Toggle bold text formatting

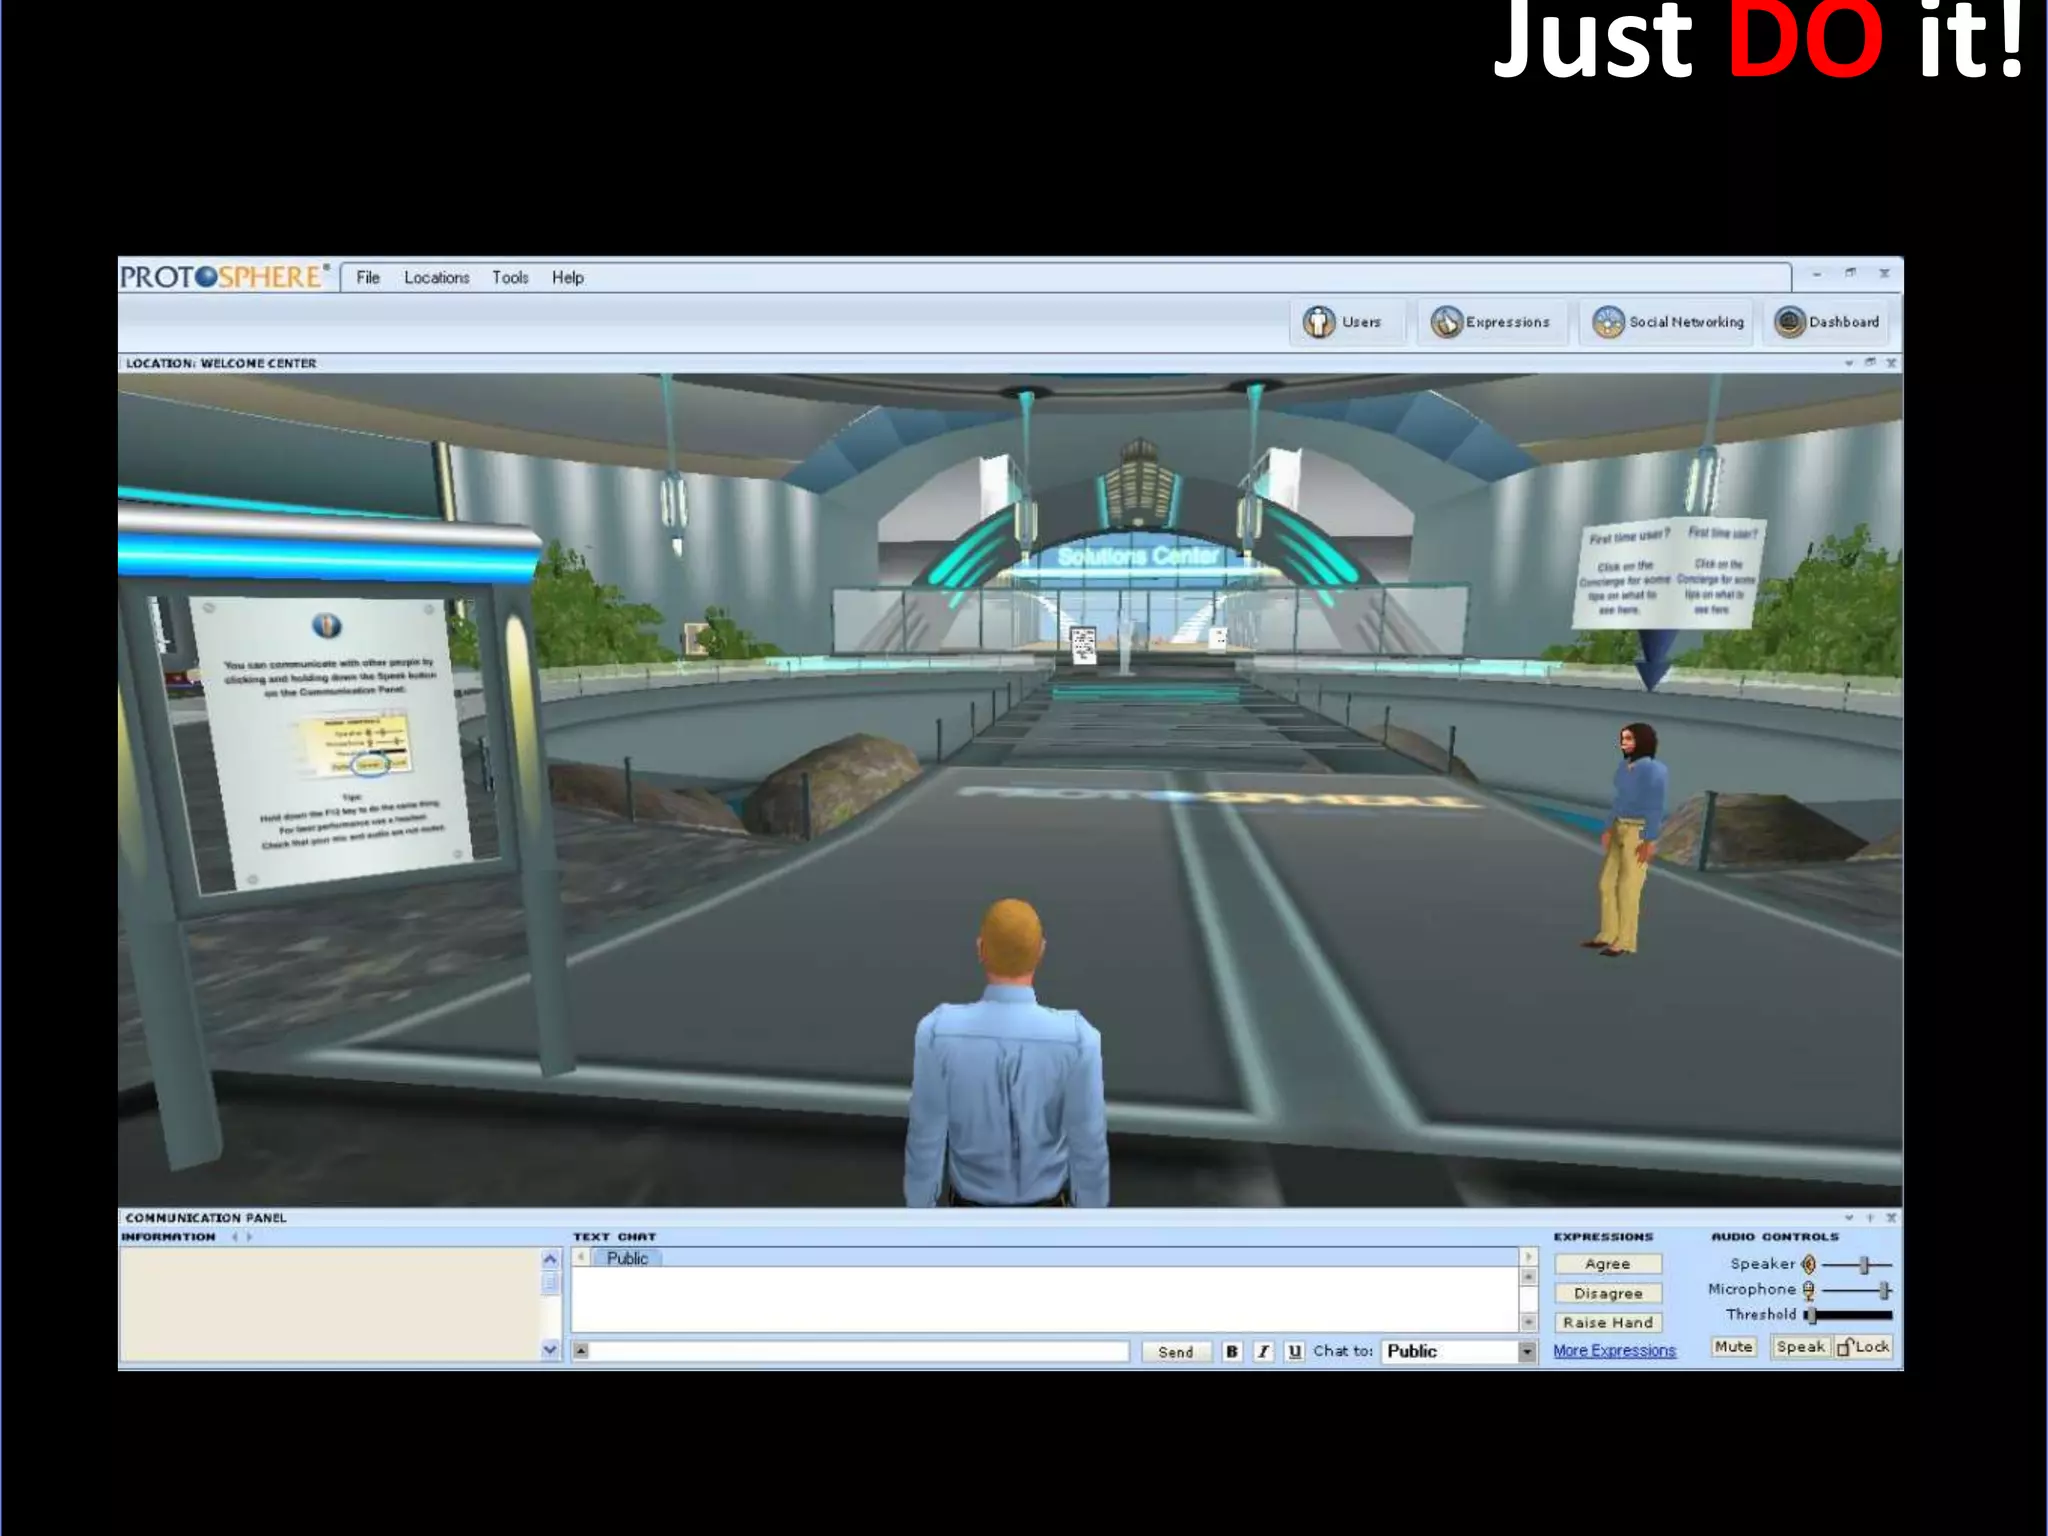point(1232,1351)
